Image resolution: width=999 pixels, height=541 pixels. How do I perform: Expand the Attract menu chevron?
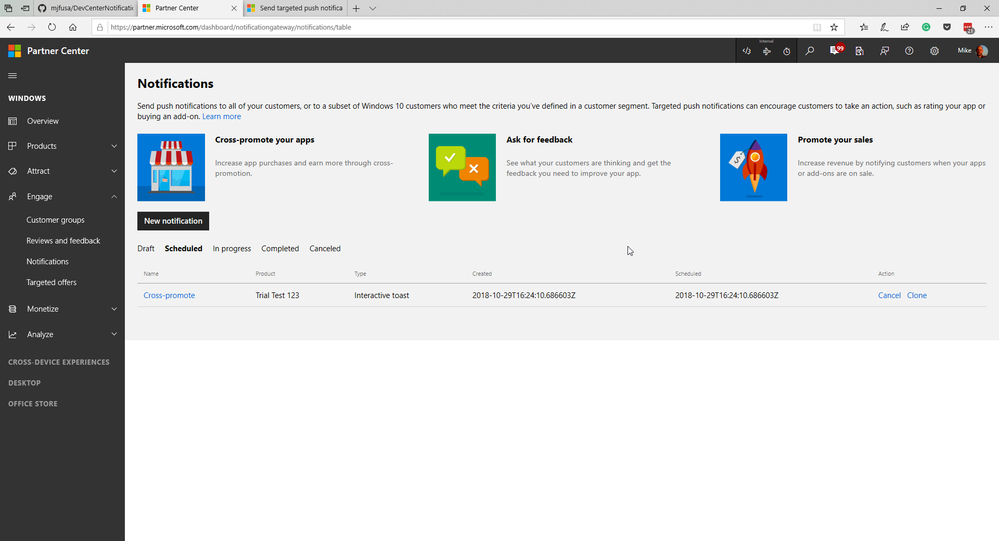[x=114, y=171]
